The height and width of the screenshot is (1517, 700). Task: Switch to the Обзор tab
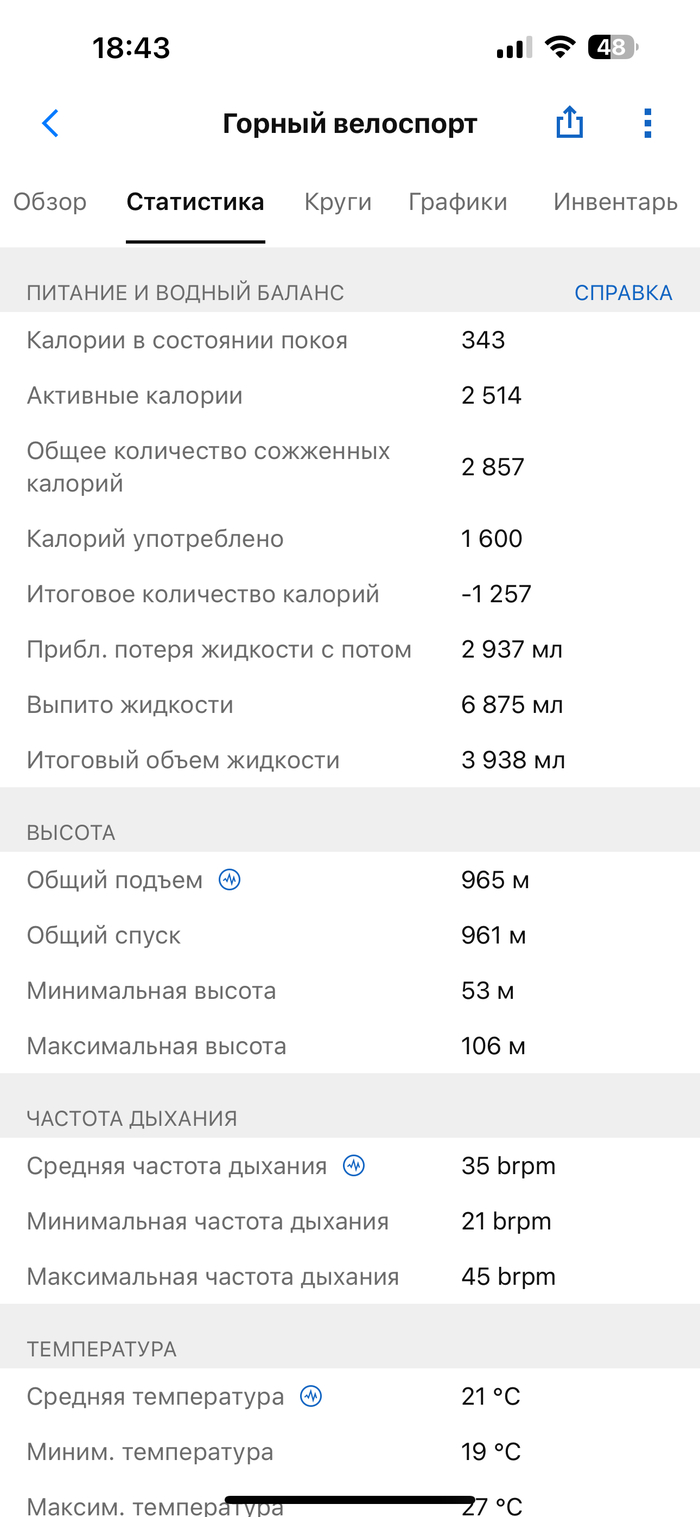click(x=50, y=202)
